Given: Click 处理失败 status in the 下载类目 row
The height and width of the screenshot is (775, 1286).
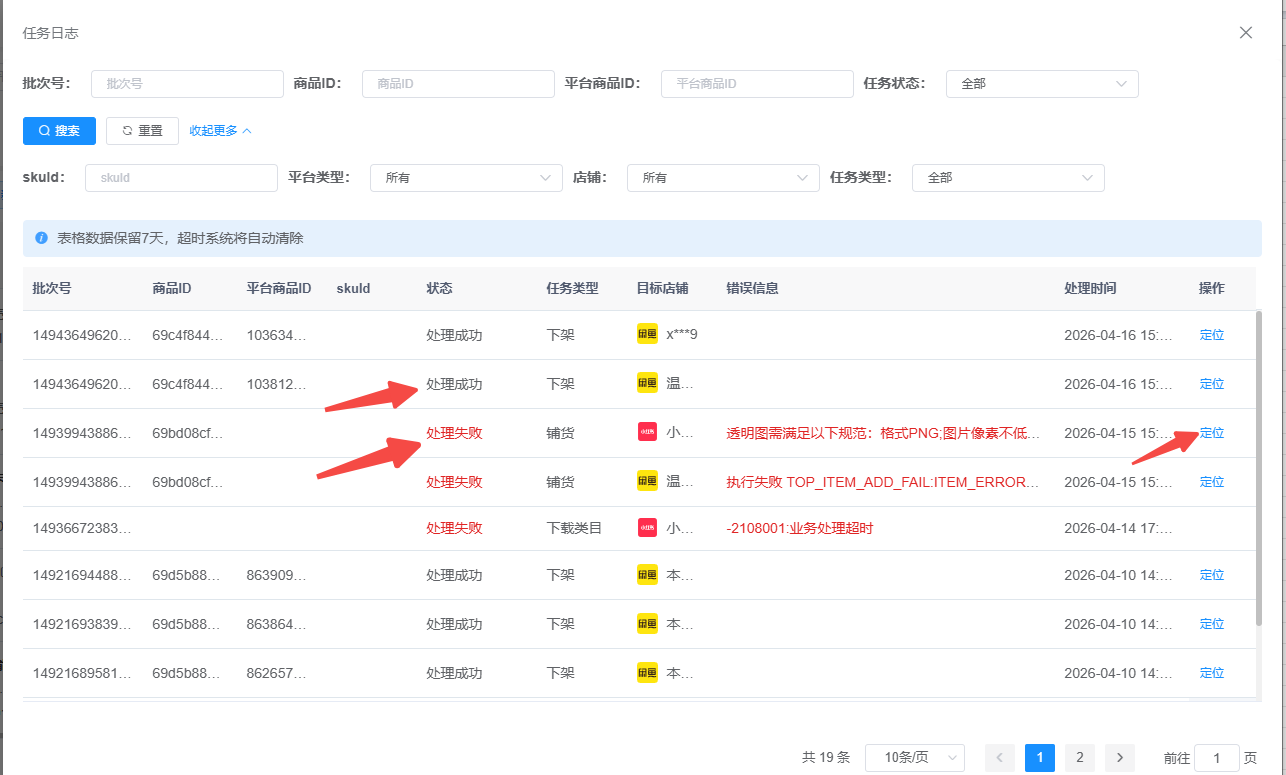Looking at the screenshot, I should coord(455,528).
